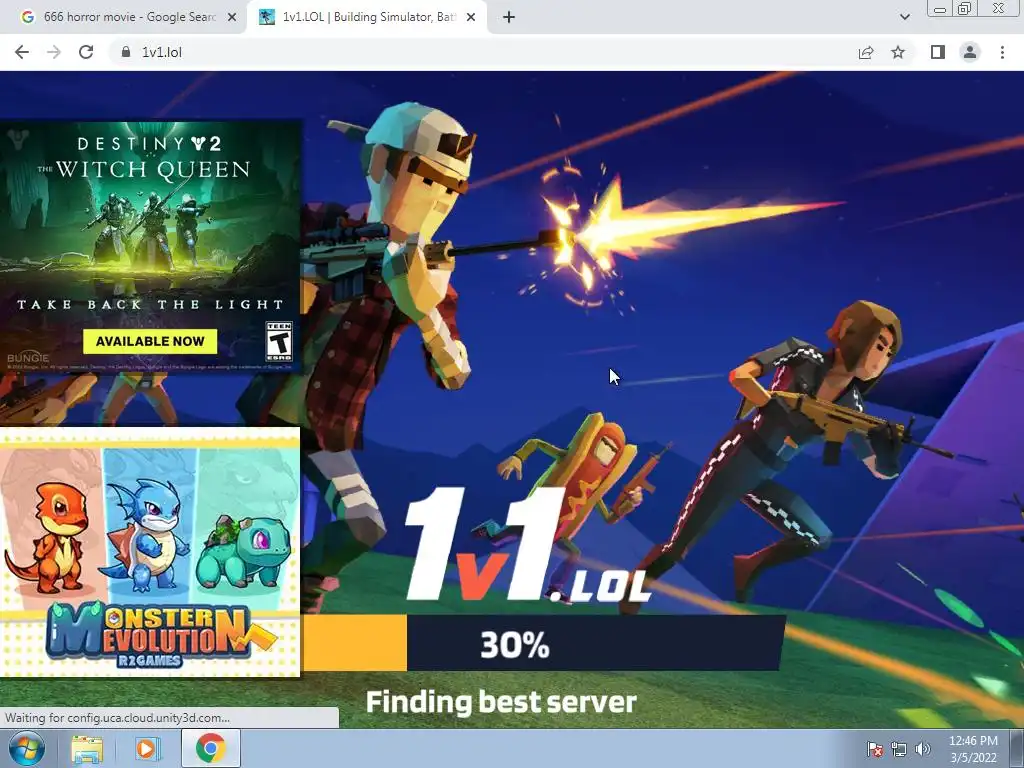Open Chrome's three-dot menu
The image size is (1024, 768).
1002,52
